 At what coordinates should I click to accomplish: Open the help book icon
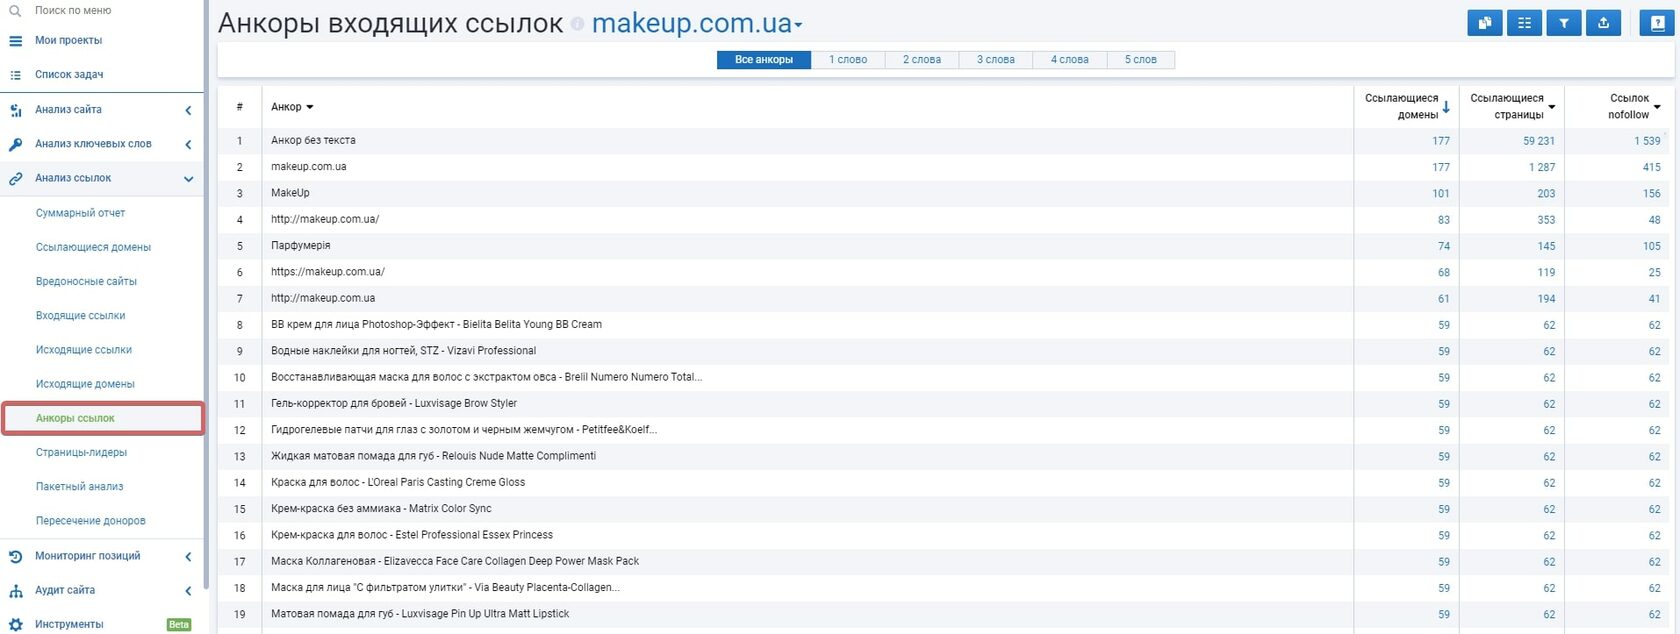click(x=1658, y=23)
